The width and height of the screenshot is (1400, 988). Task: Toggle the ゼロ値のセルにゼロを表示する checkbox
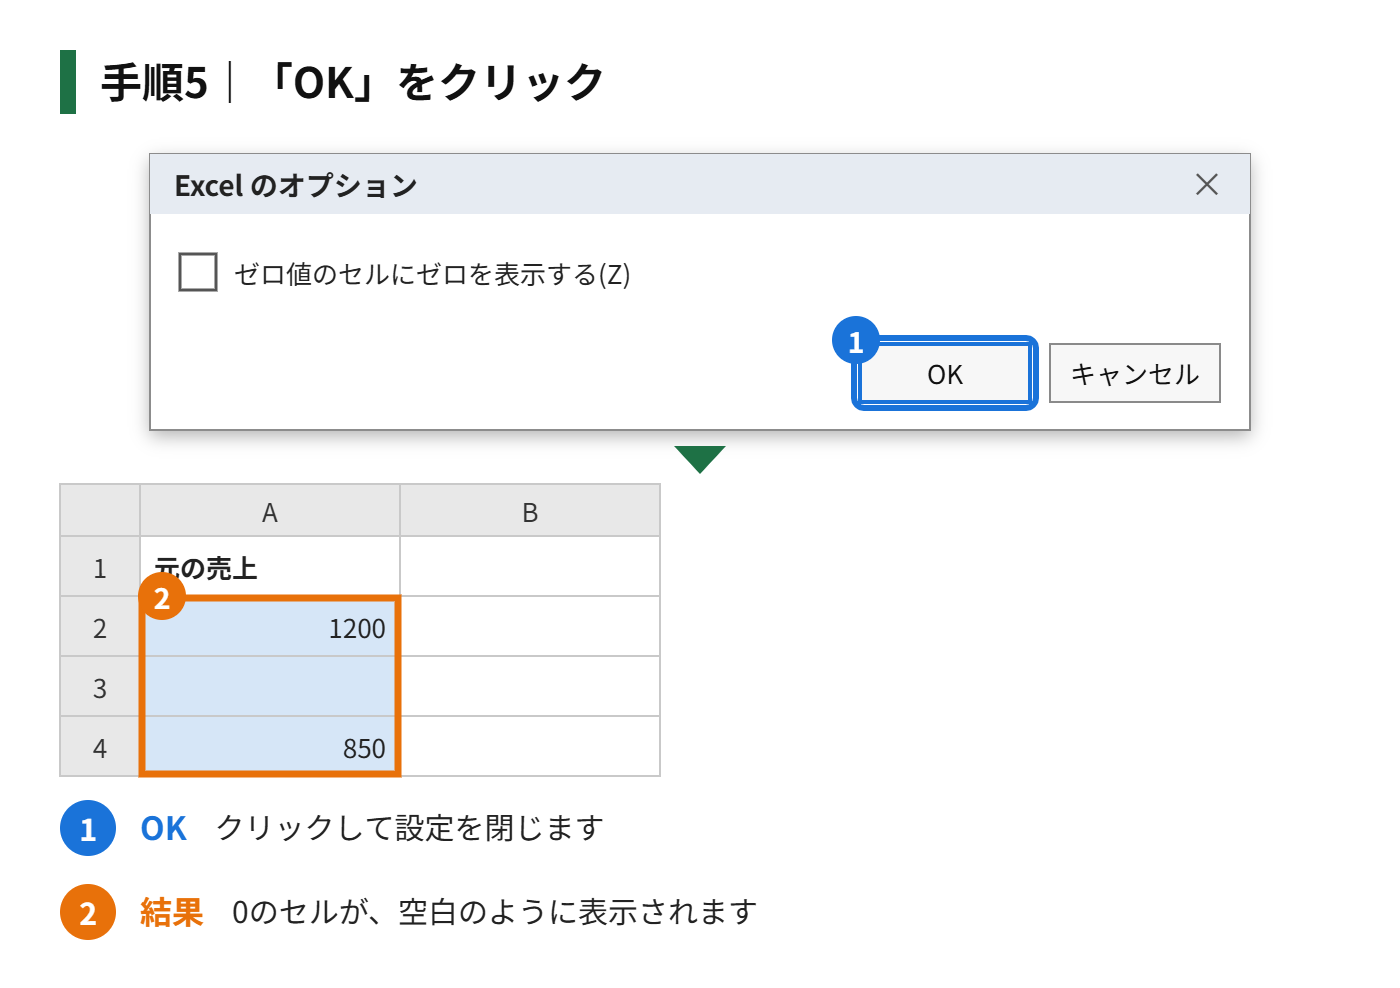pyautogui.click(x=198, y=272)
